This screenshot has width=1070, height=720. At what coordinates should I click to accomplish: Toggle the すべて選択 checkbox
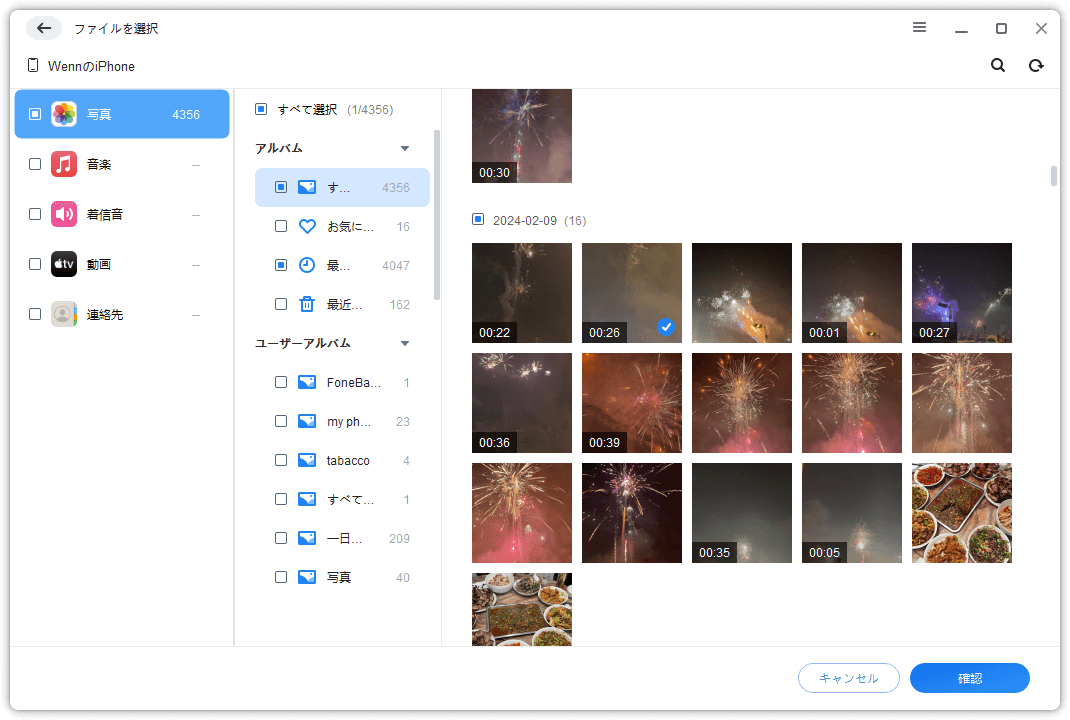click(261, 109)
